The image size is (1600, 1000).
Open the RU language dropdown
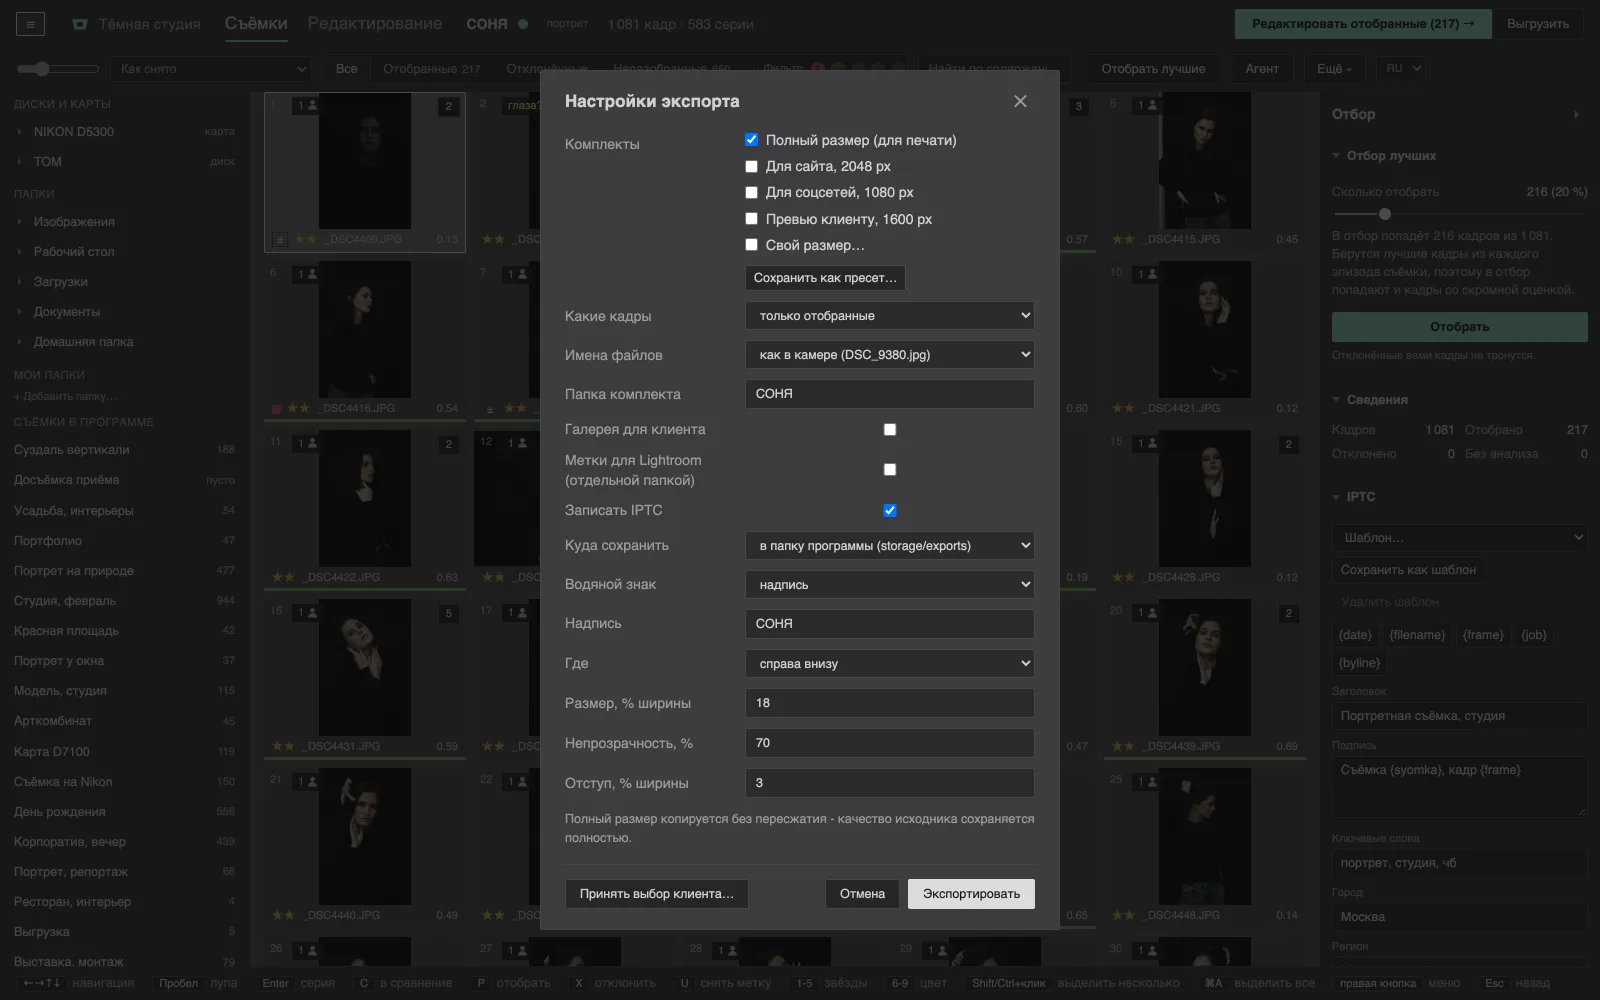coord(1400,69)
